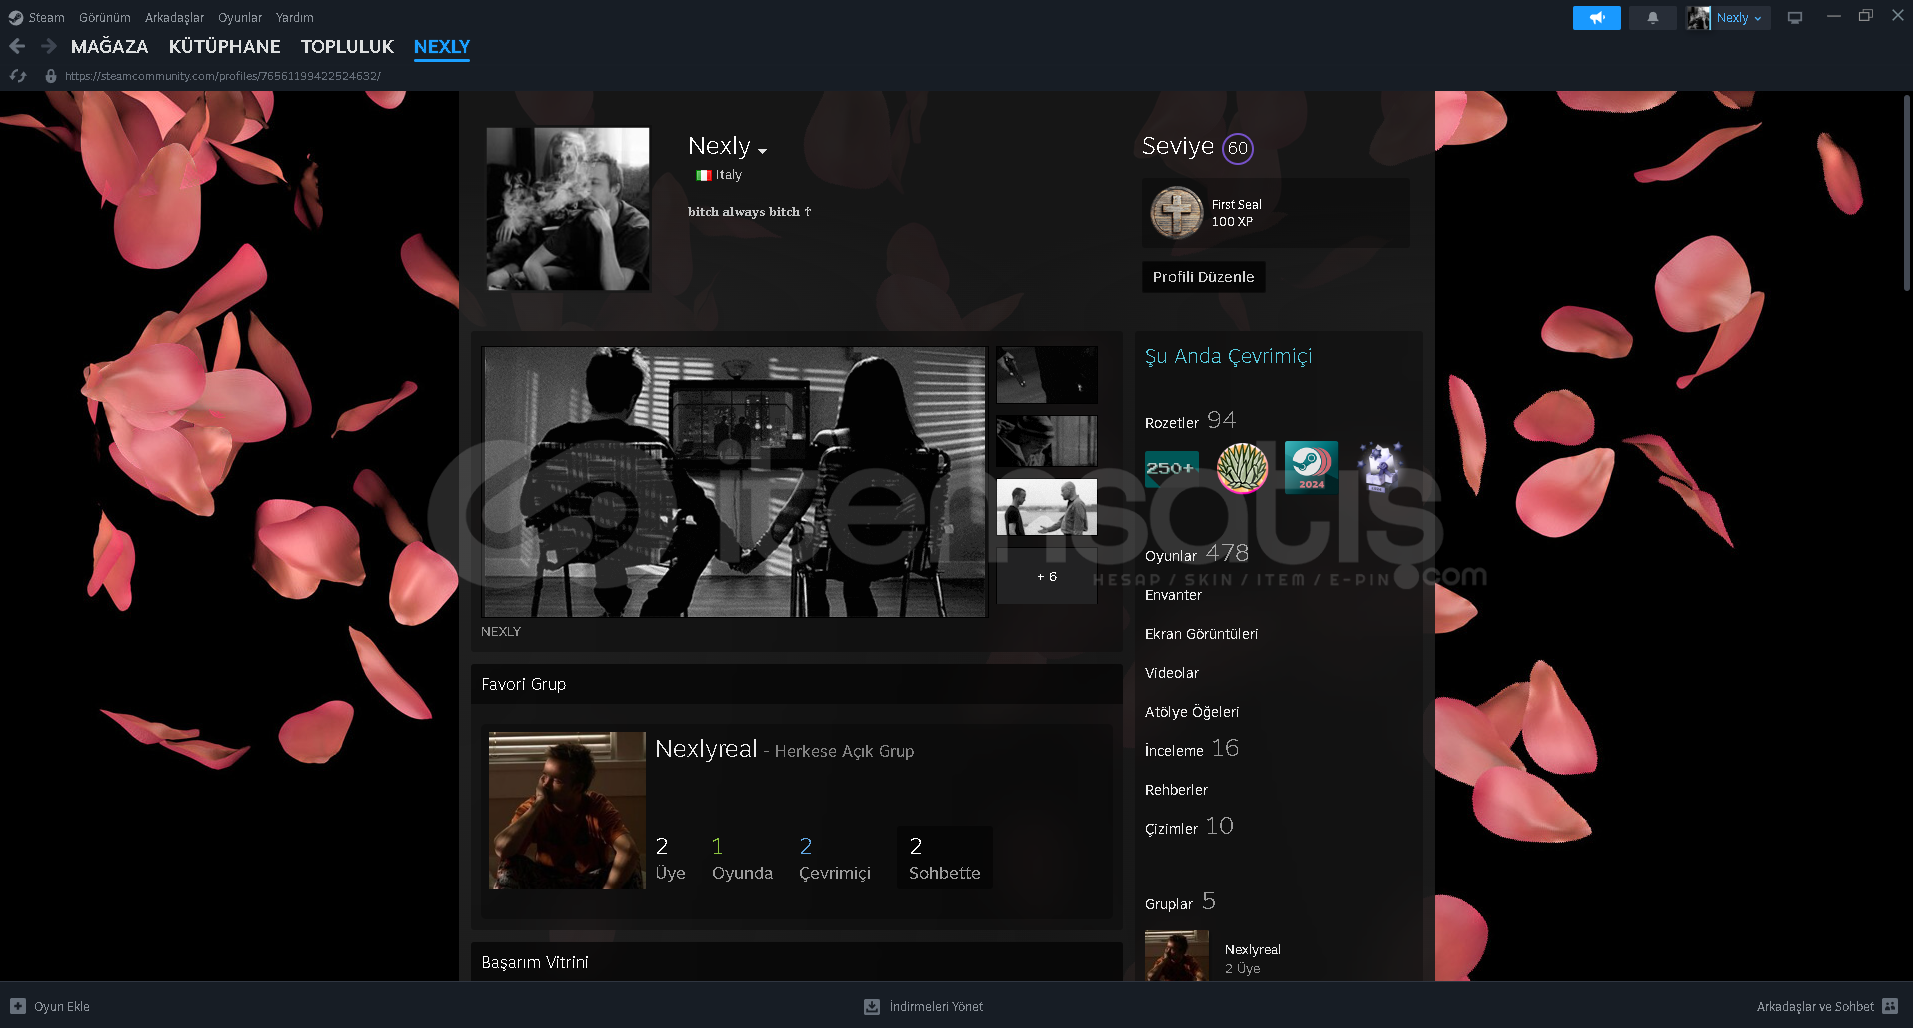Image resolution: width=1913 pixels, height=1028 pixels.
Task: Open the notifications bell
Action: pos(1652,18)
